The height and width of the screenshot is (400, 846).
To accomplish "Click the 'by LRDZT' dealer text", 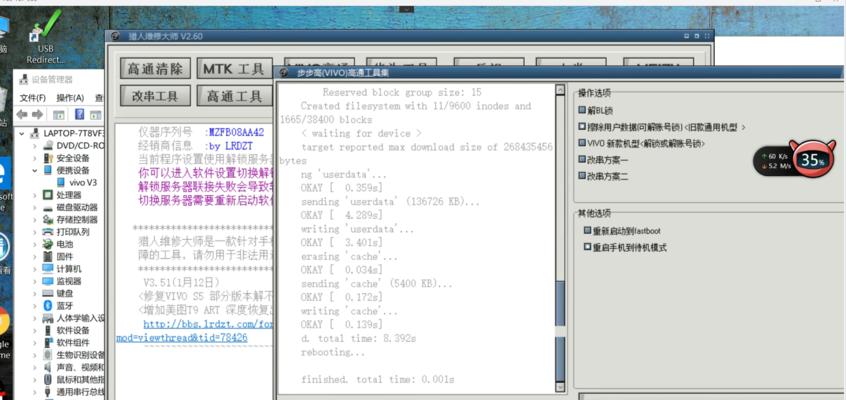I will tap(230, 146).
